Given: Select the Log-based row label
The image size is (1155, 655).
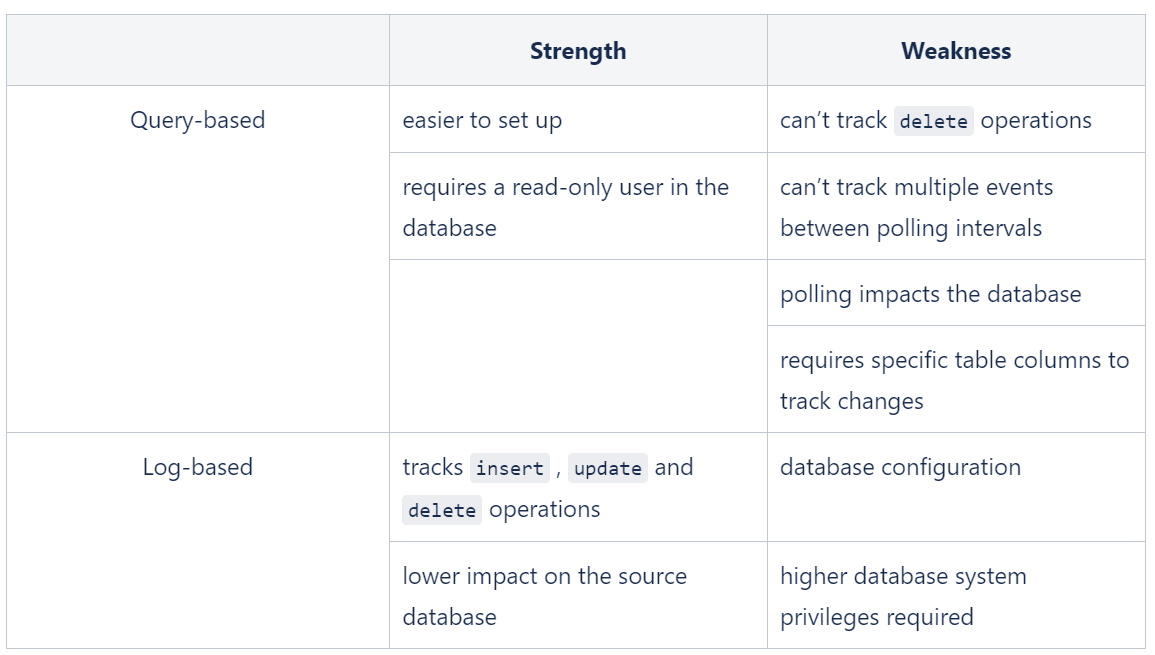Looking at the screenshot, I should tap(197, 467).
